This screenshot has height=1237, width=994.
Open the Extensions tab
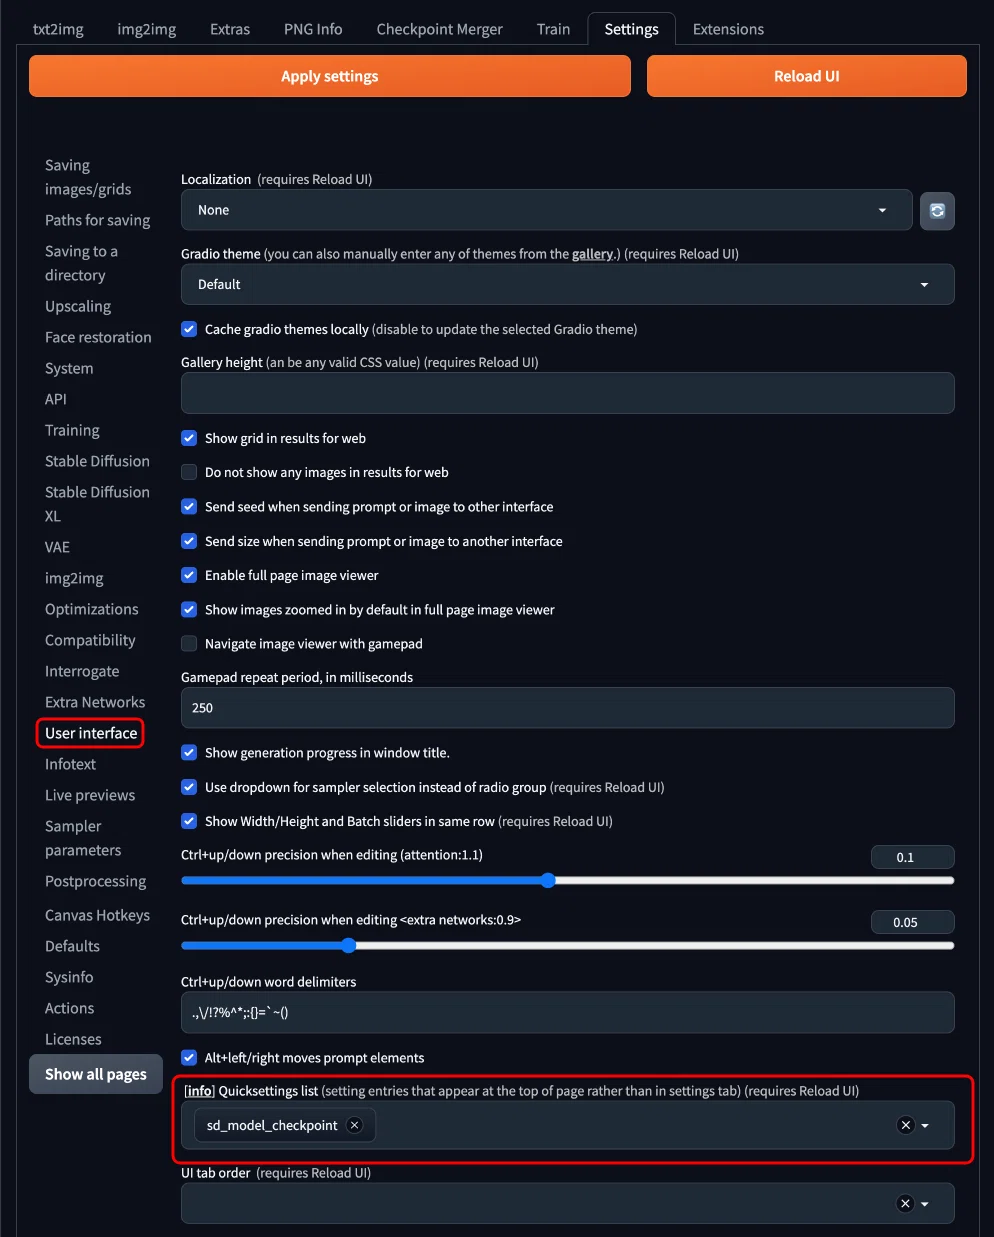click(728, 29)
